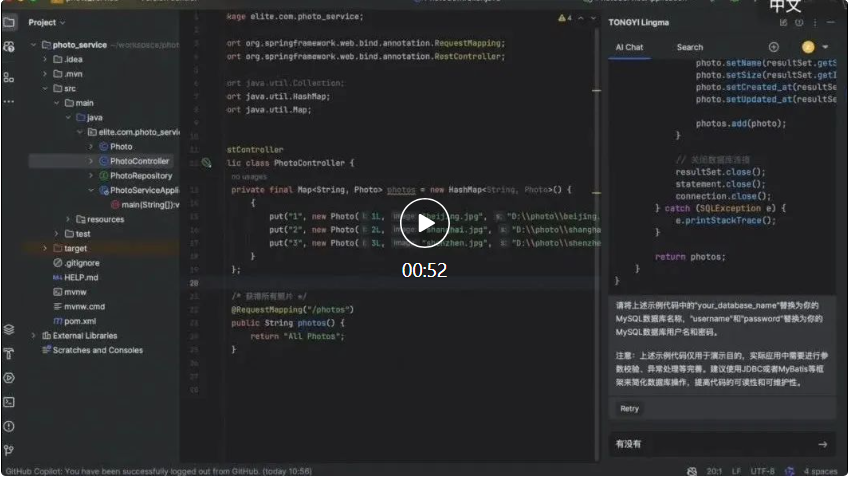The height and width of the screenshot is (477, 849).
Task: Open the Project view dropdown
Action: click(x=47, y=23)
